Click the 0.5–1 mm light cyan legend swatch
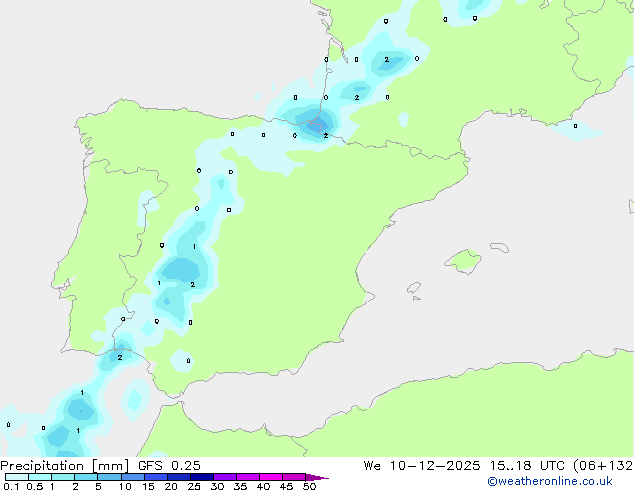This screenshot has height=490, width=634. click(40, 477)
